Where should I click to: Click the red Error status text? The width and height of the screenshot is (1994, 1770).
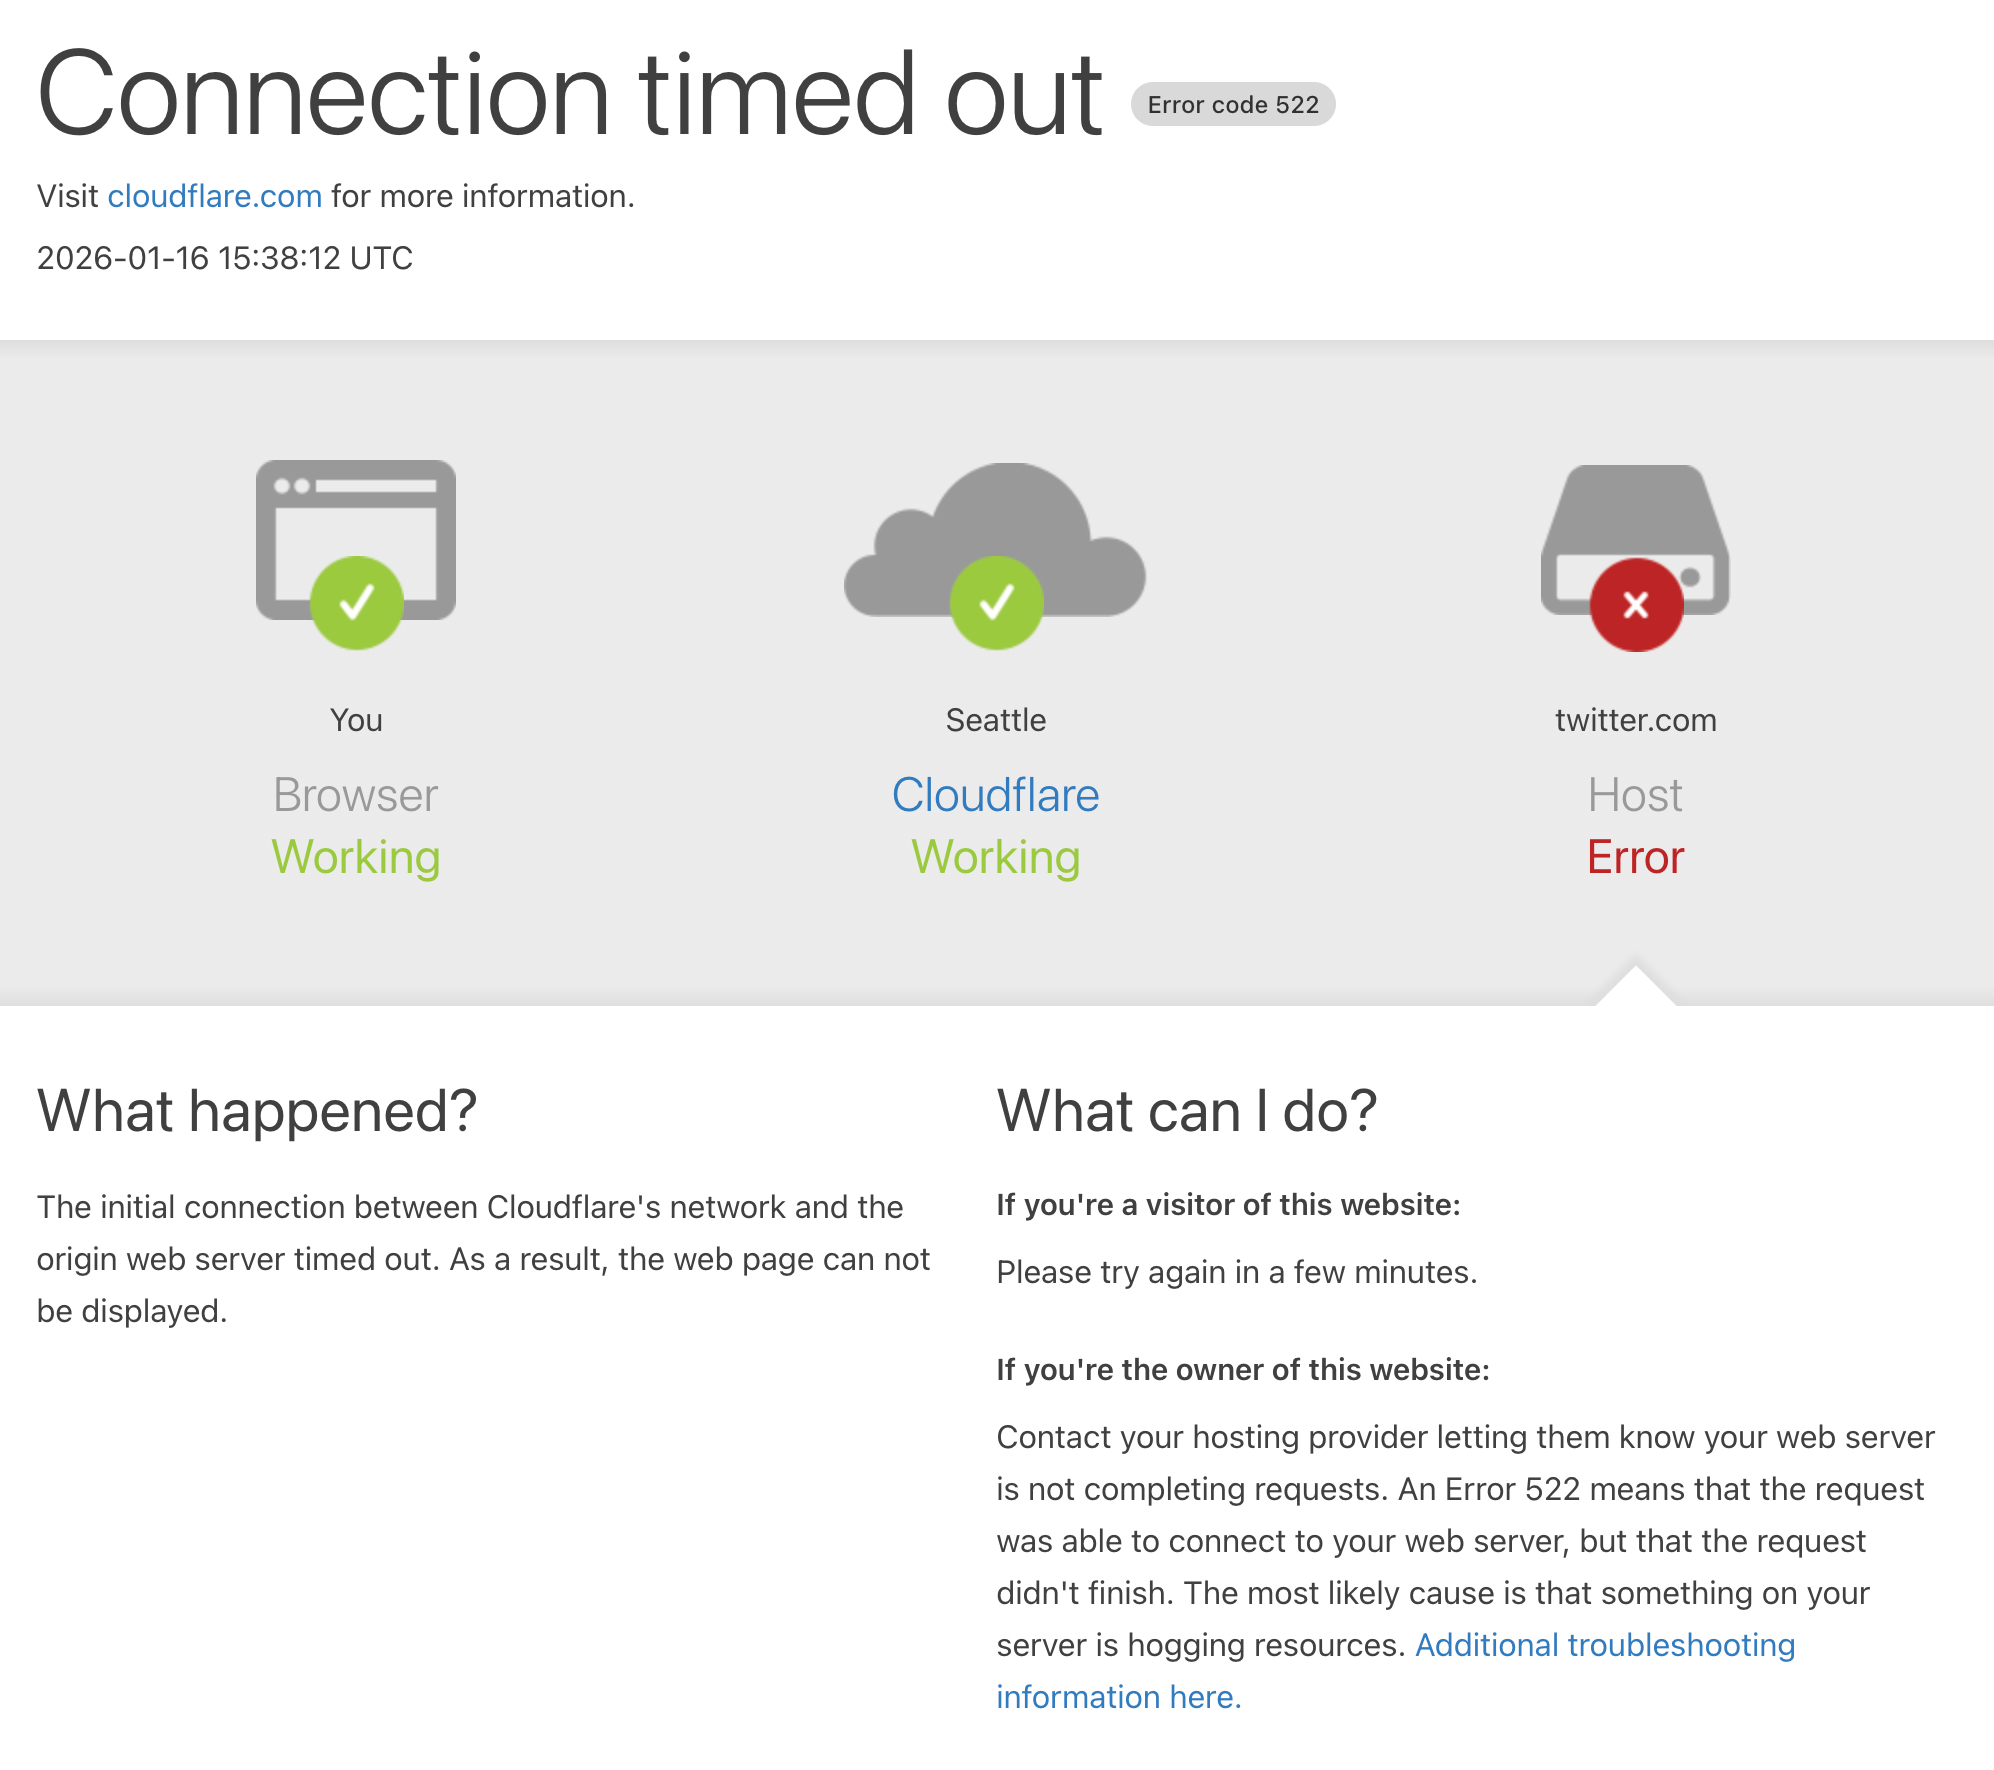click(x=1635, y=858)
